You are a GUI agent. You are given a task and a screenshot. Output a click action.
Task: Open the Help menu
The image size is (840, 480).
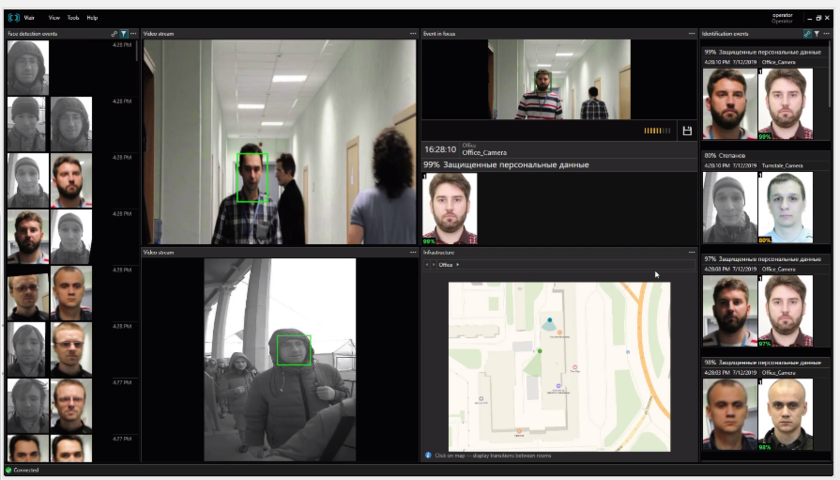92,18
